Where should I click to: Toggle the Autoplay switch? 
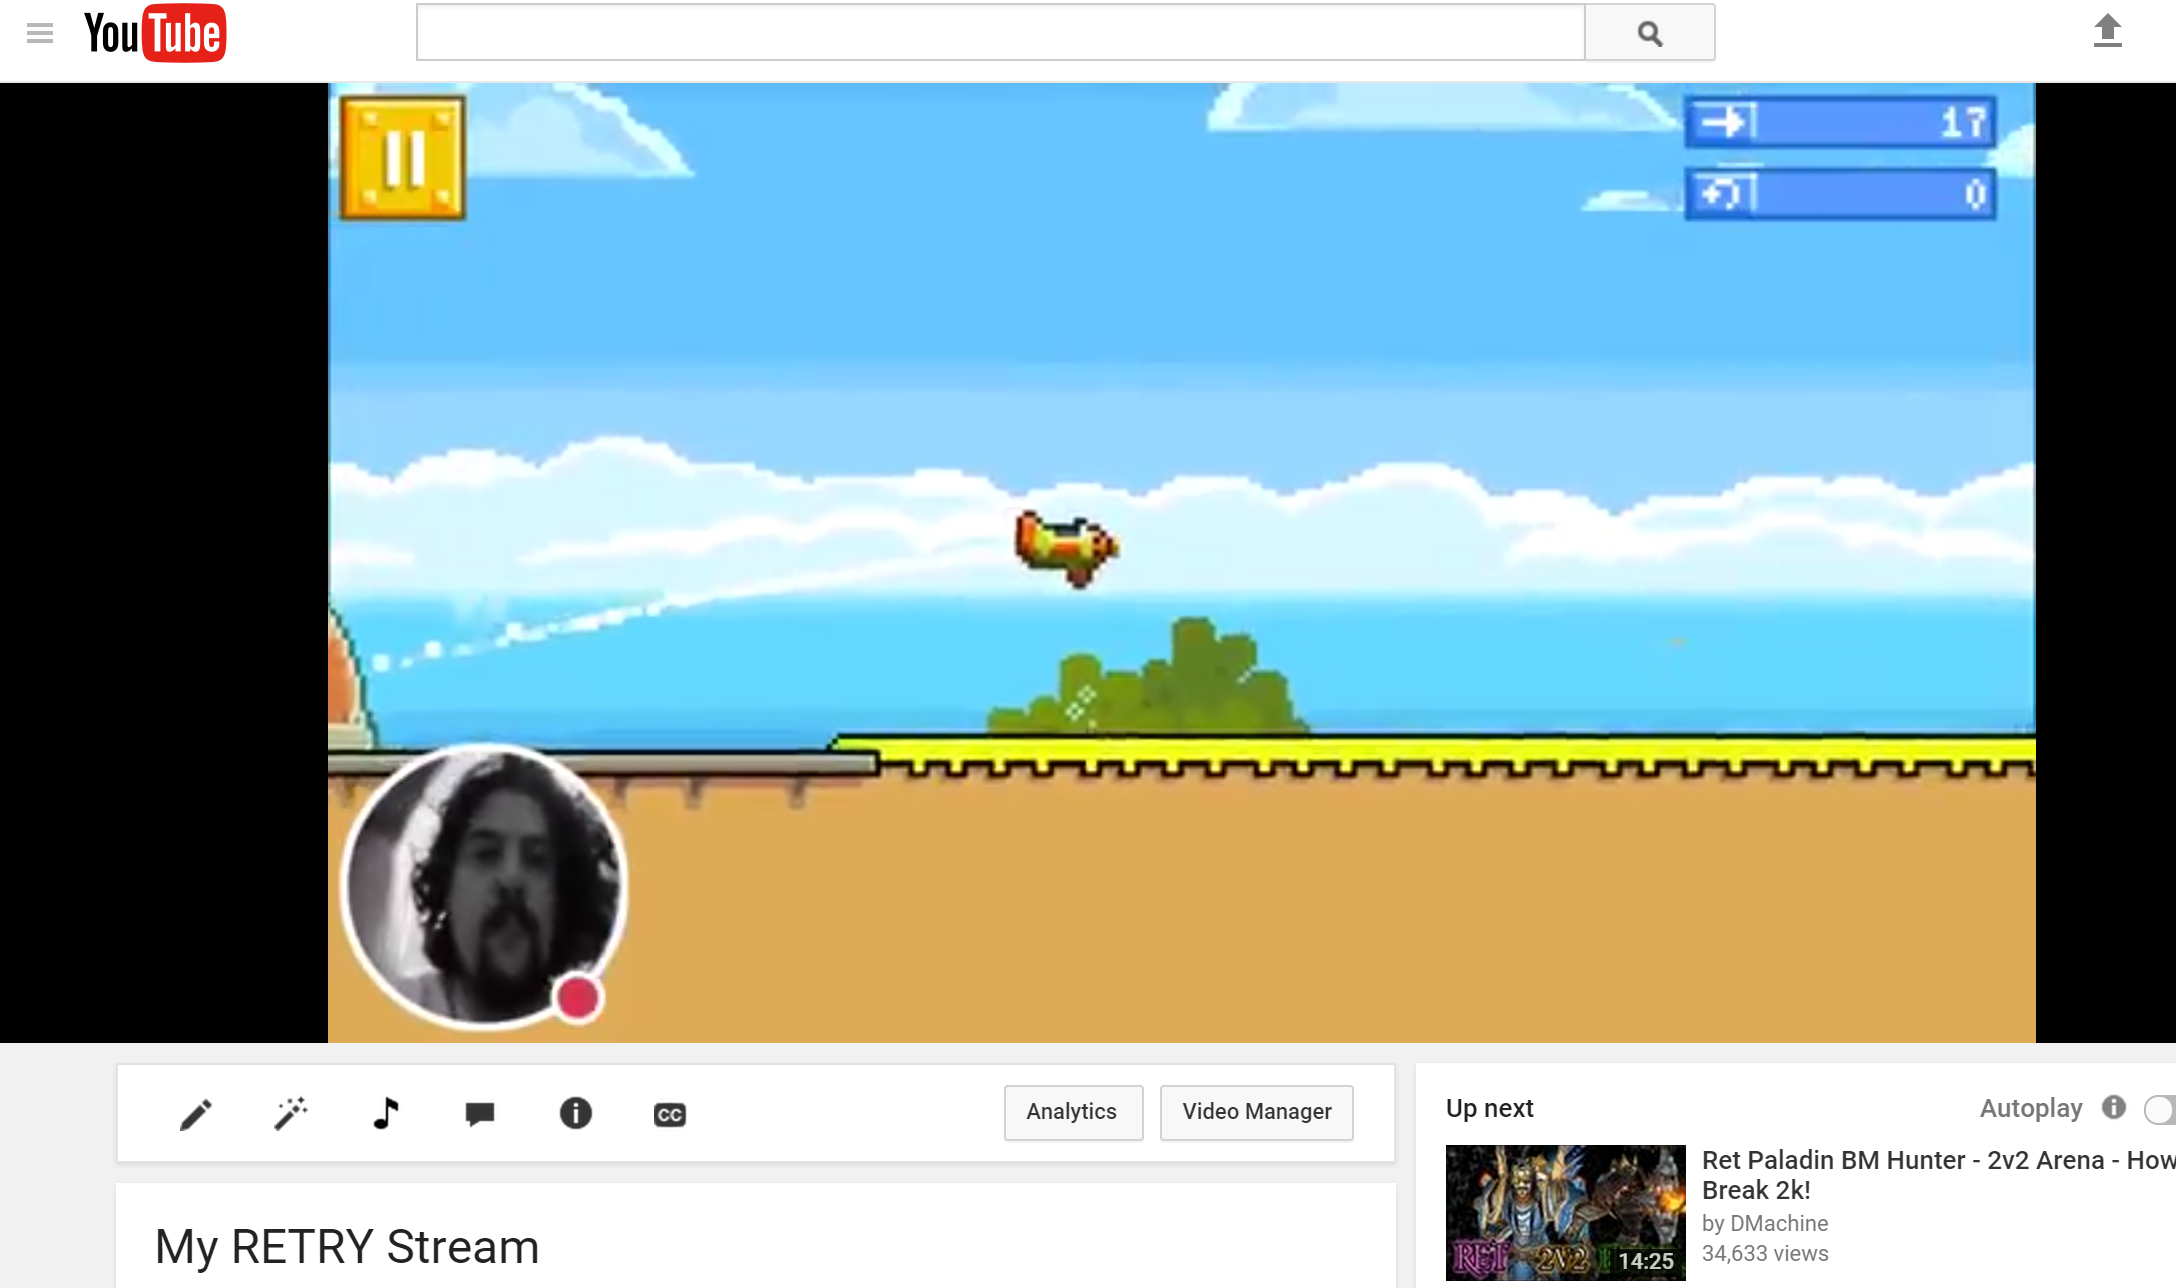2160,1109
